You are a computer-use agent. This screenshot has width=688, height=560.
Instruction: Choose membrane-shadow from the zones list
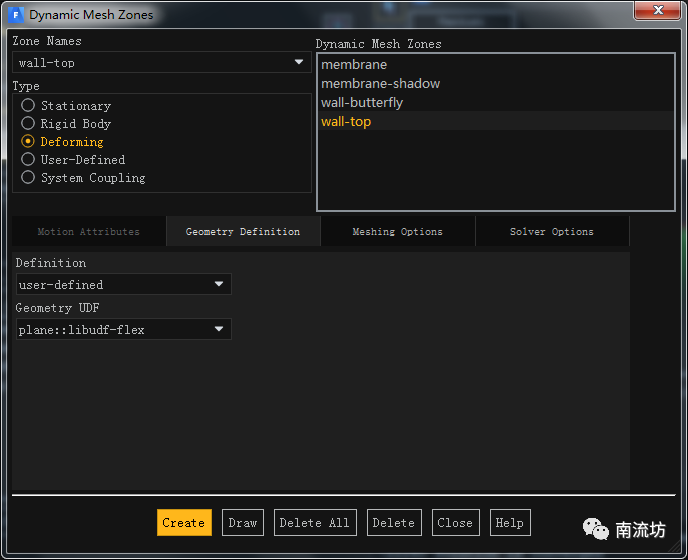(380, 84)
